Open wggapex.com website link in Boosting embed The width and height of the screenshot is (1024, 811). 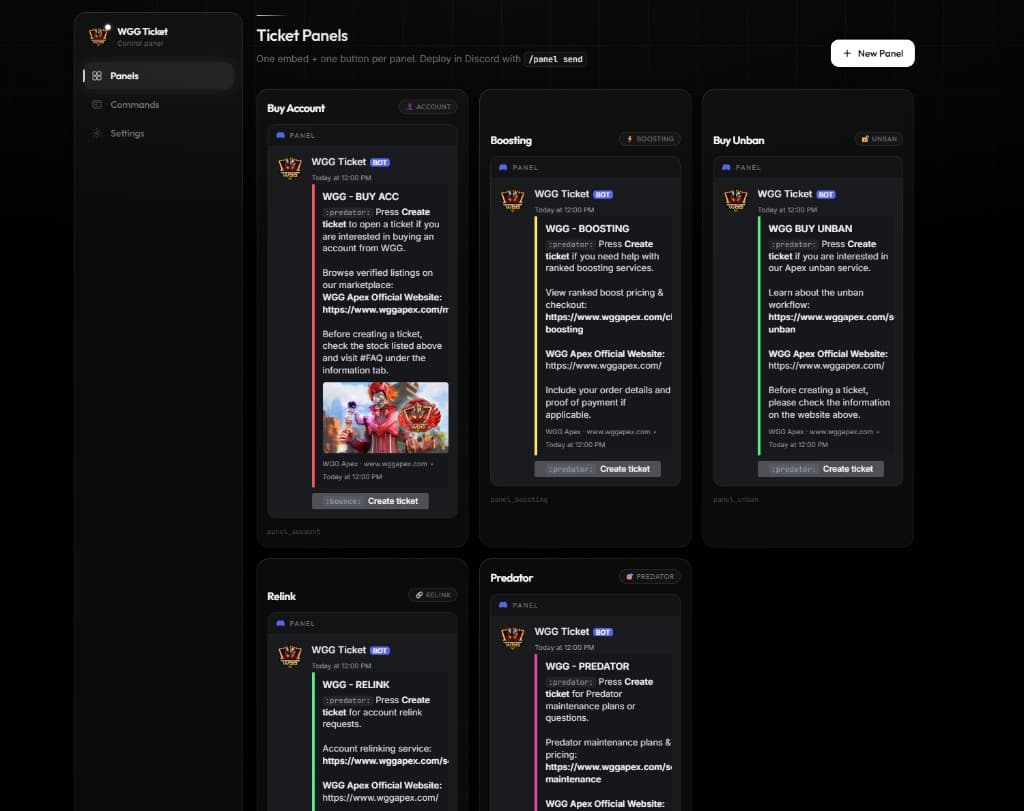point(603,366)
